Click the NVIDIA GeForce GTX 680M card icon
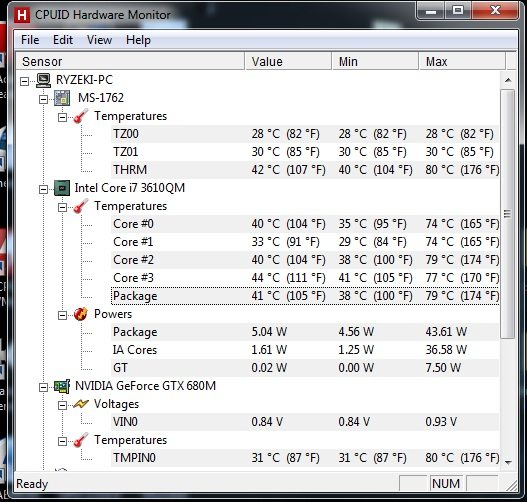527x502 pixels. (62, 386)
